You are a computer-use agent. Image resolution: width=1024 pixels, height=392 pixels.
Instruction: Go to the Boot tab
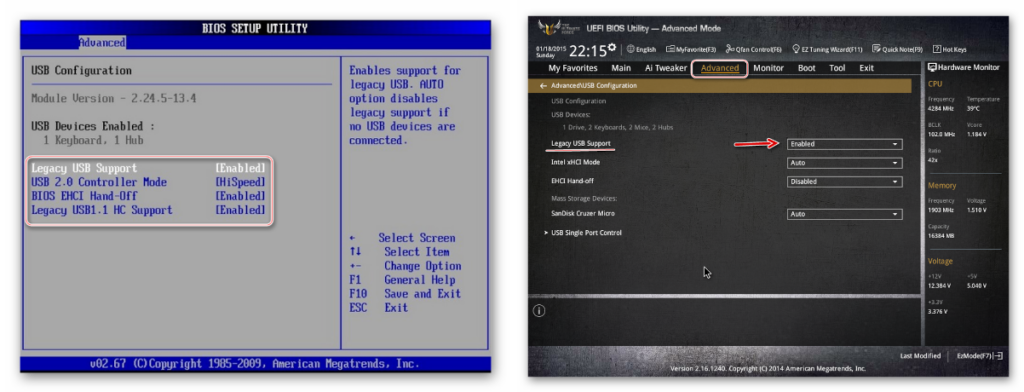[807, 68]
